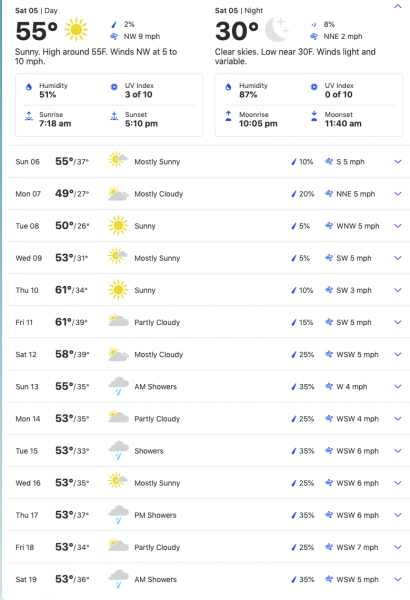The height and width of the screenshot is (600, 410).
Task: Expand the Thu 10 forecast details
Action: [x=398, y=290]
